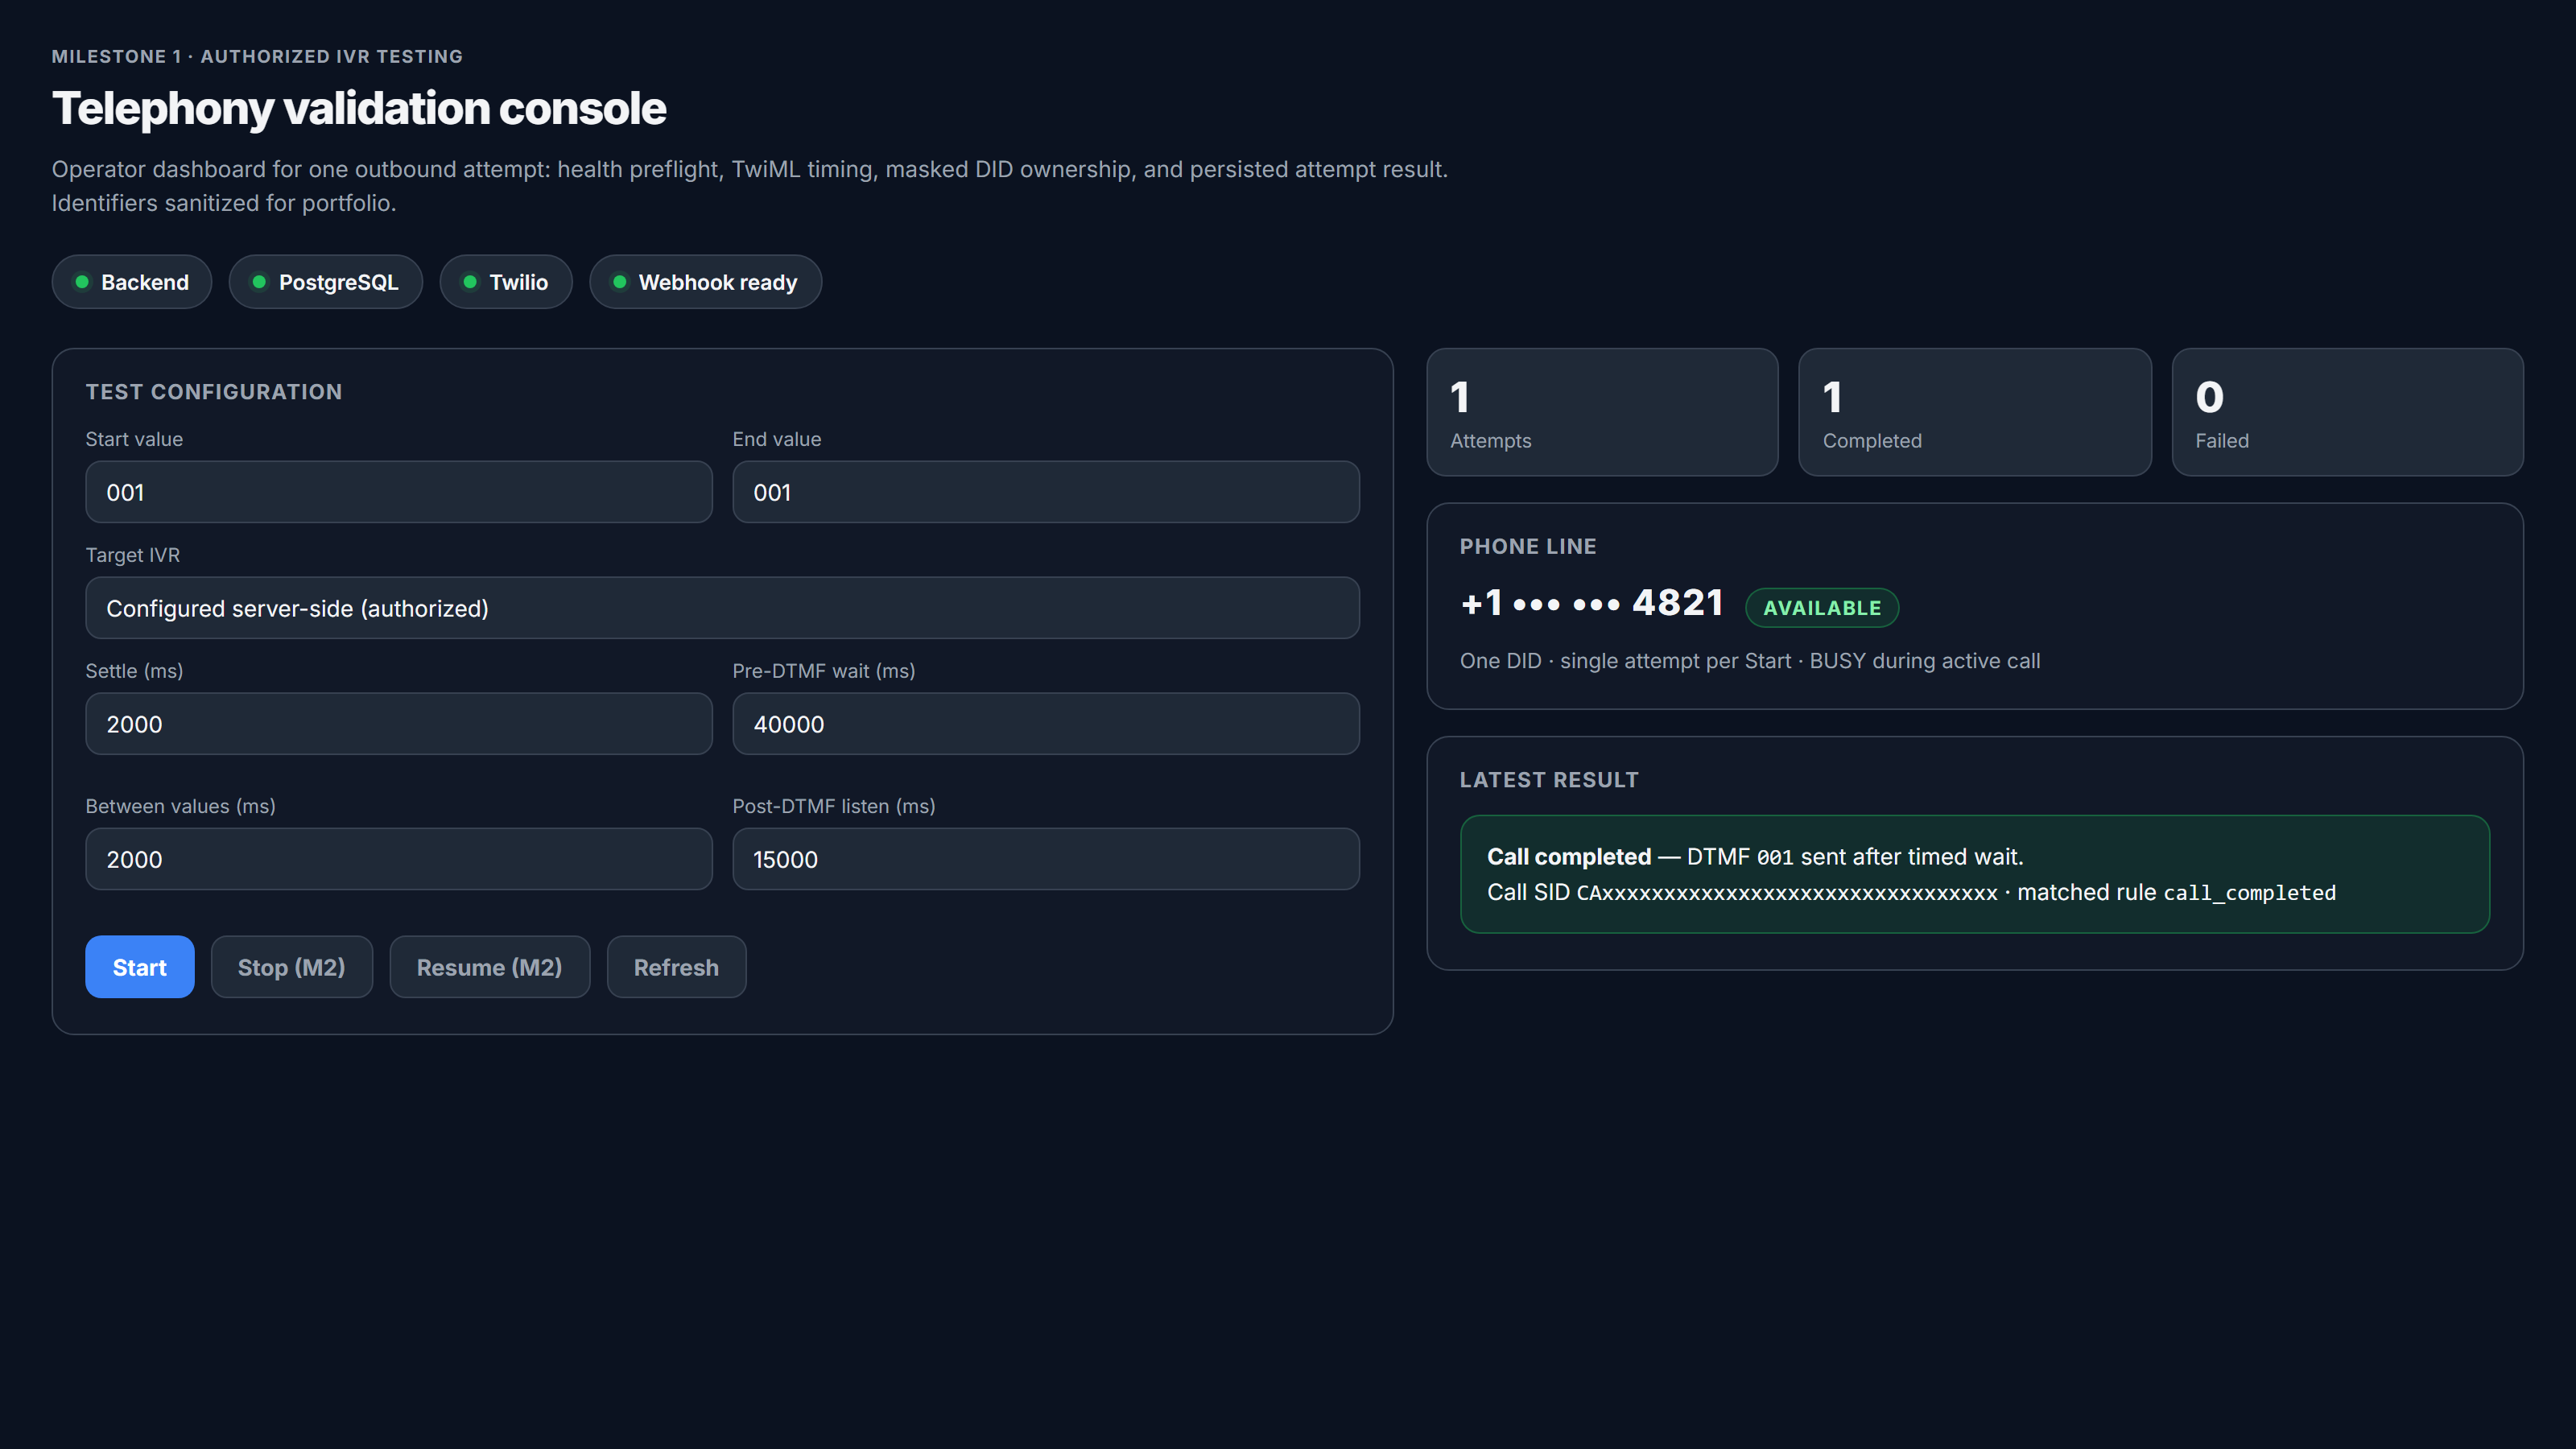Click the Start value label
The width and height of the screenshot is (2576, 1449).
pos(134,439)
